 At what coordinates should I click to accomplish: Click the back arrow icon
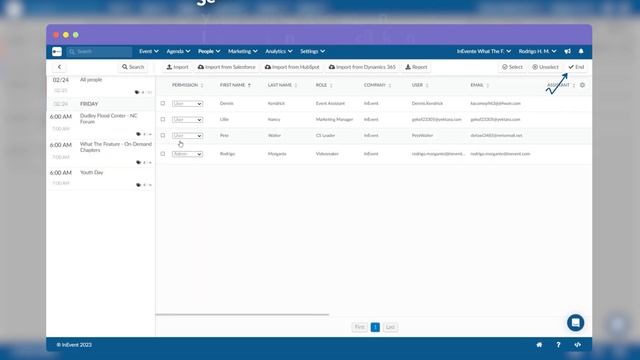point(59,67)
